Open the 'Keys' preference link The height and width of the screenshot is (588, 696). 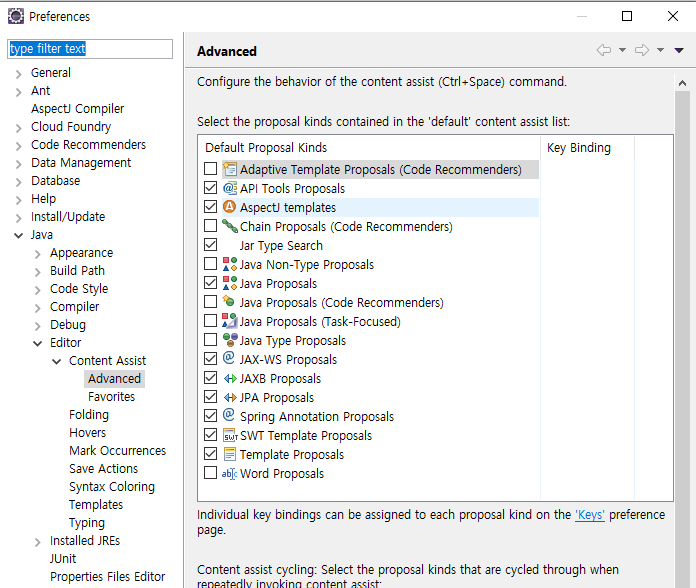(x=589, y=515)
